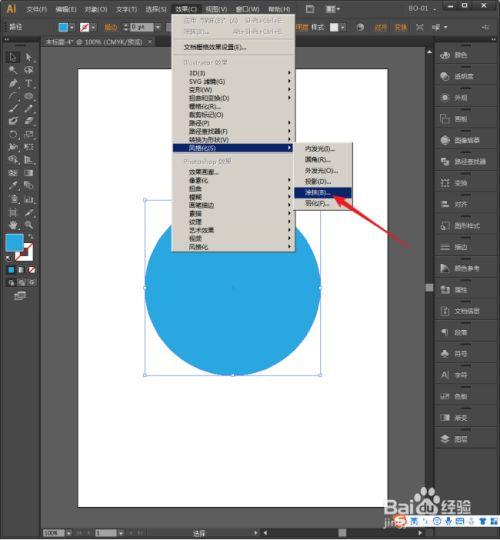
Task: Open the zoom level dropdown at bottom
Action: coord(69,533)
